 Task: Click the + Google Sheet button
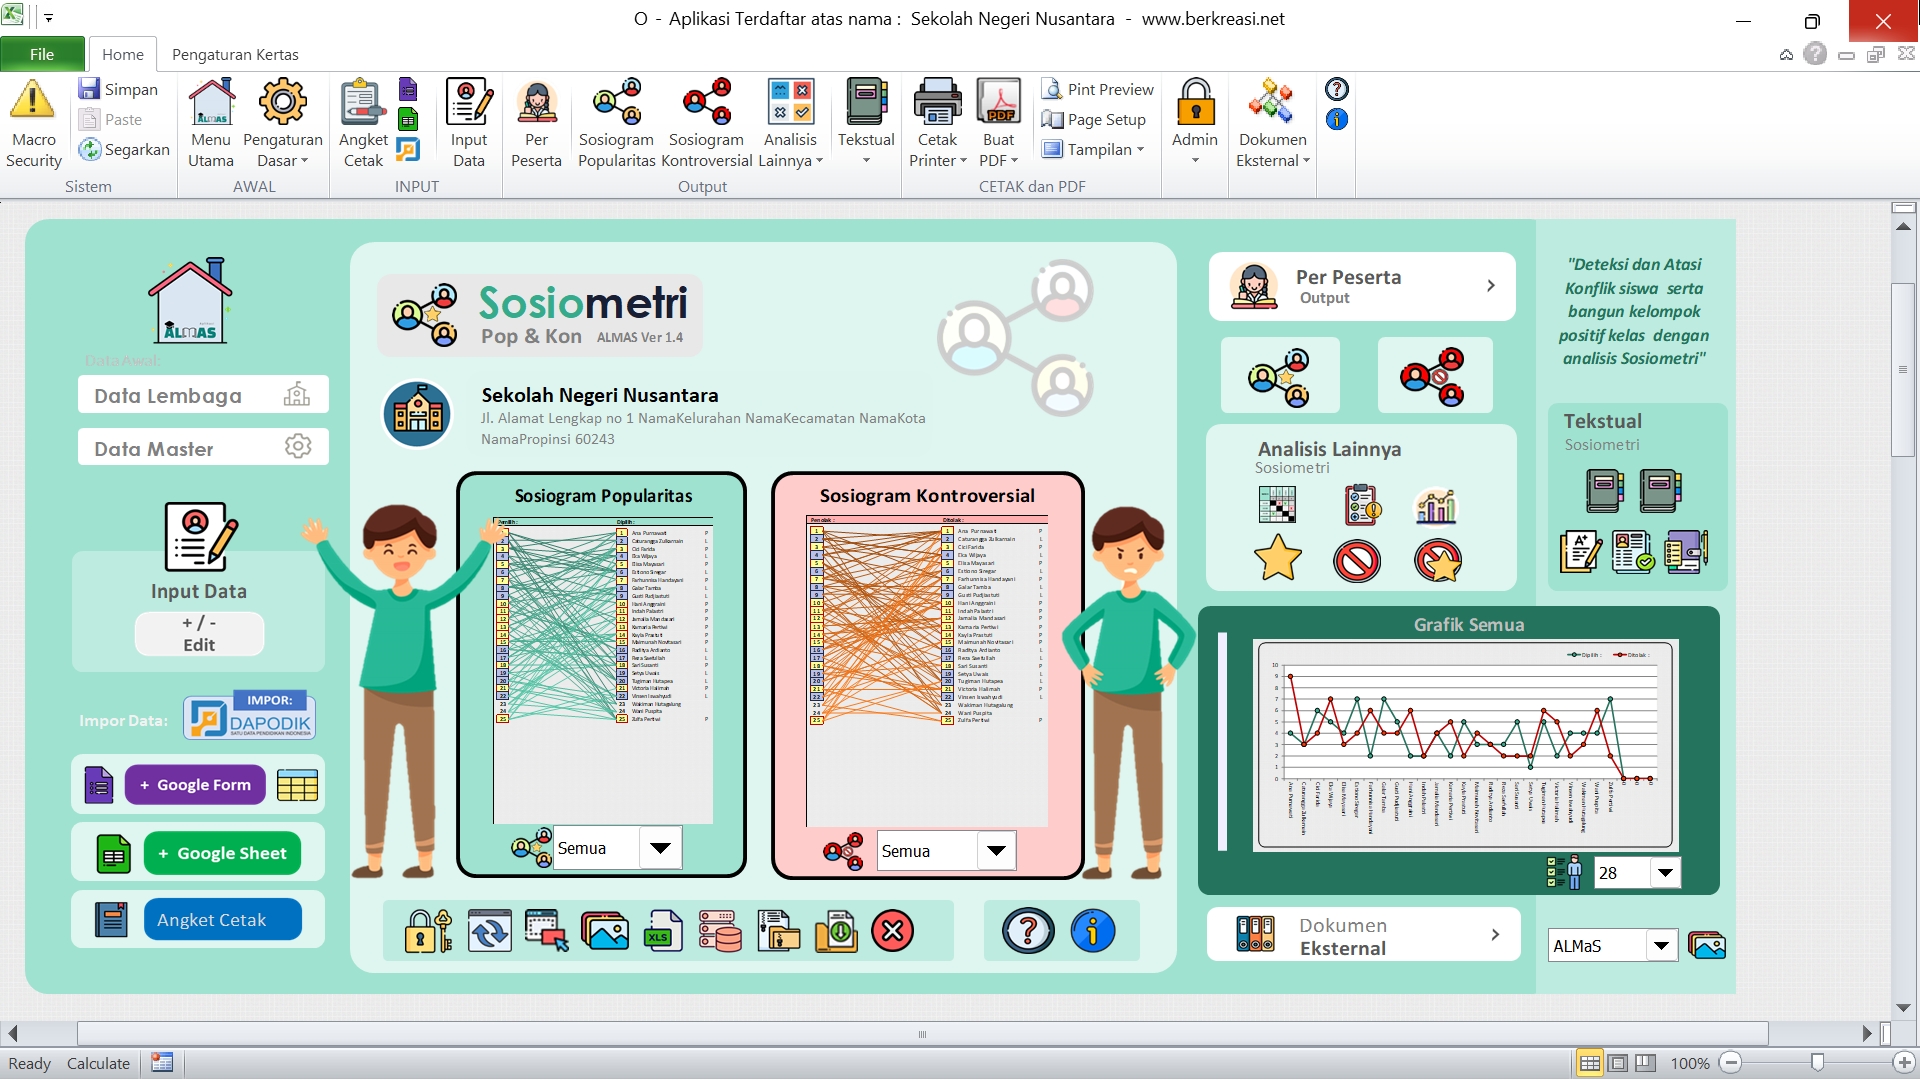pyautogui.click(x=222, y=853)
